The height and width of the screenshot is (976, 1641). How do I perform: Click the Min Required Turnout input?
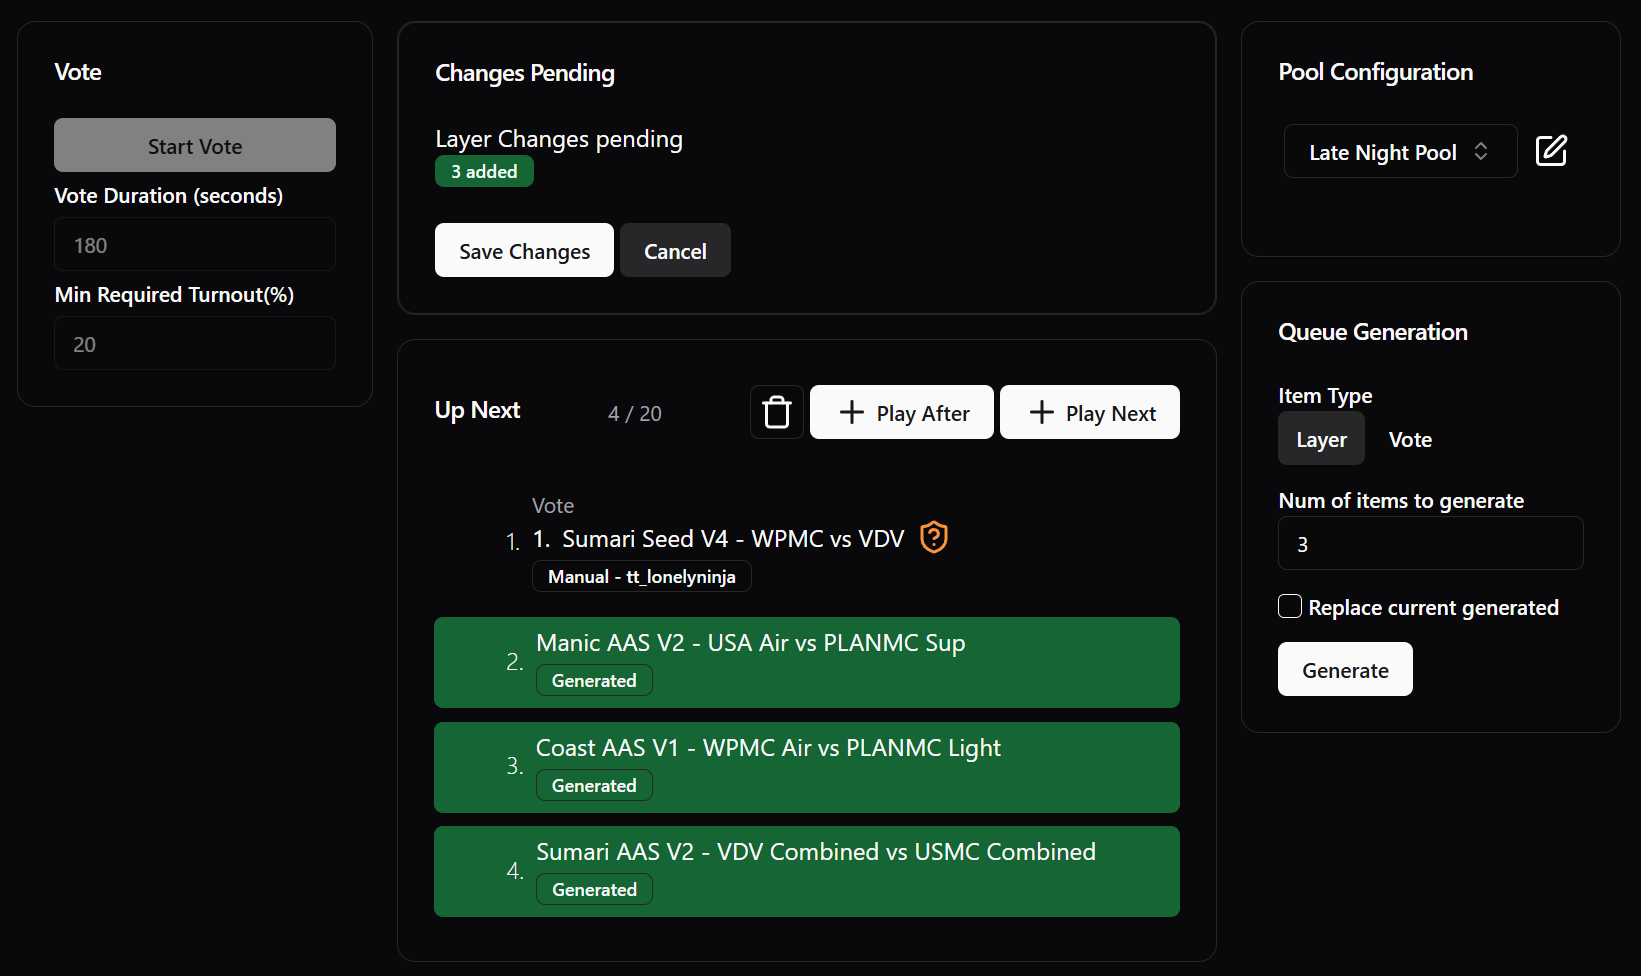tap(195, 343)
